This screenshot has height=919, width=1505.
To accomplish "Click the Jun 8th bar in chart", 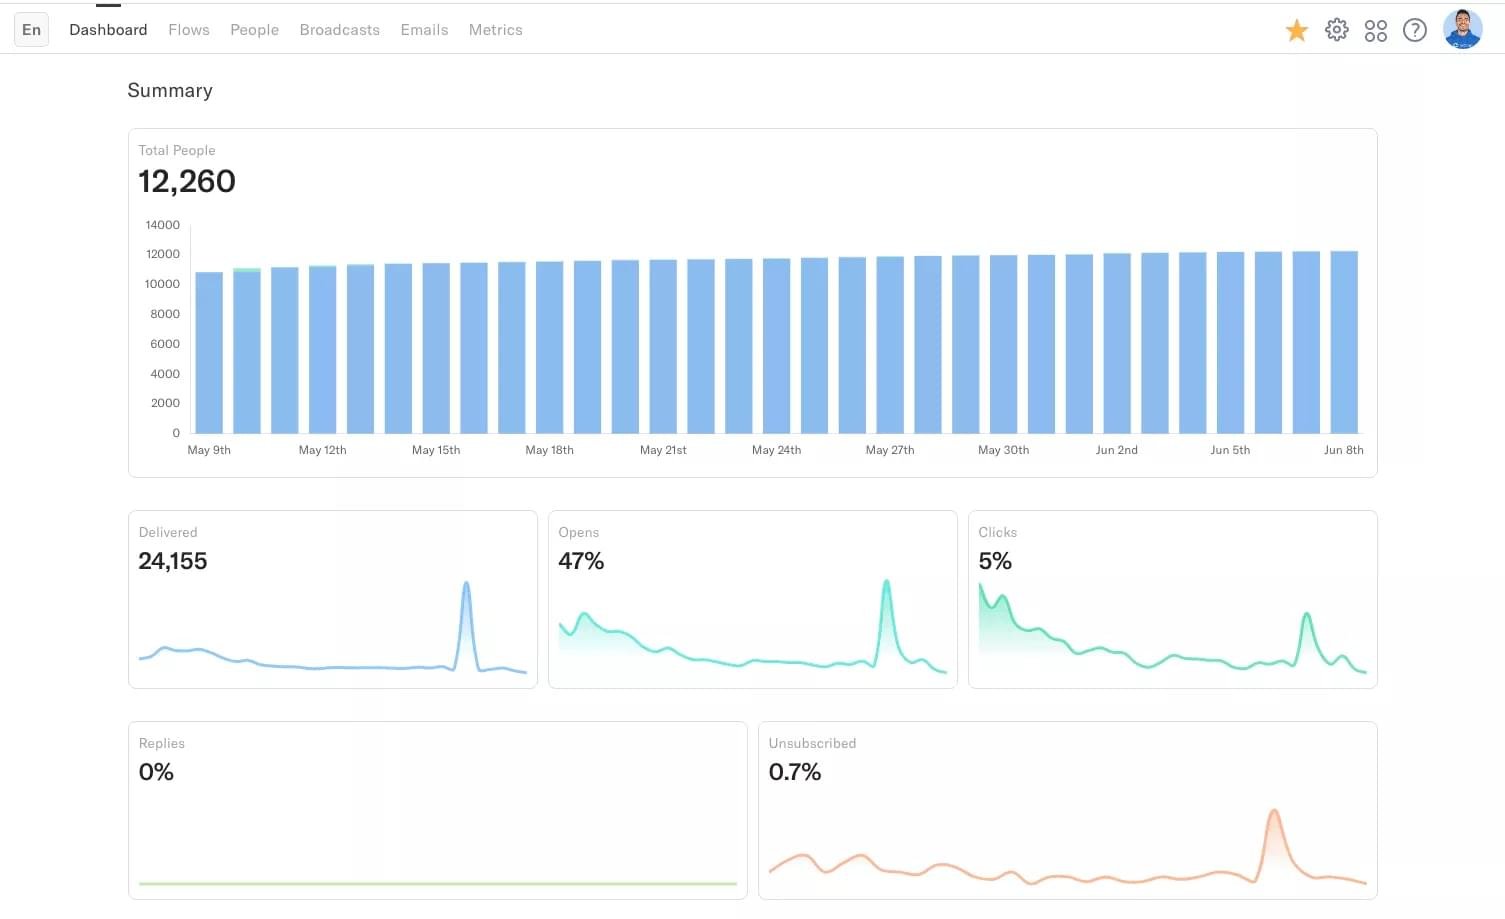I will pos(1344,342).
